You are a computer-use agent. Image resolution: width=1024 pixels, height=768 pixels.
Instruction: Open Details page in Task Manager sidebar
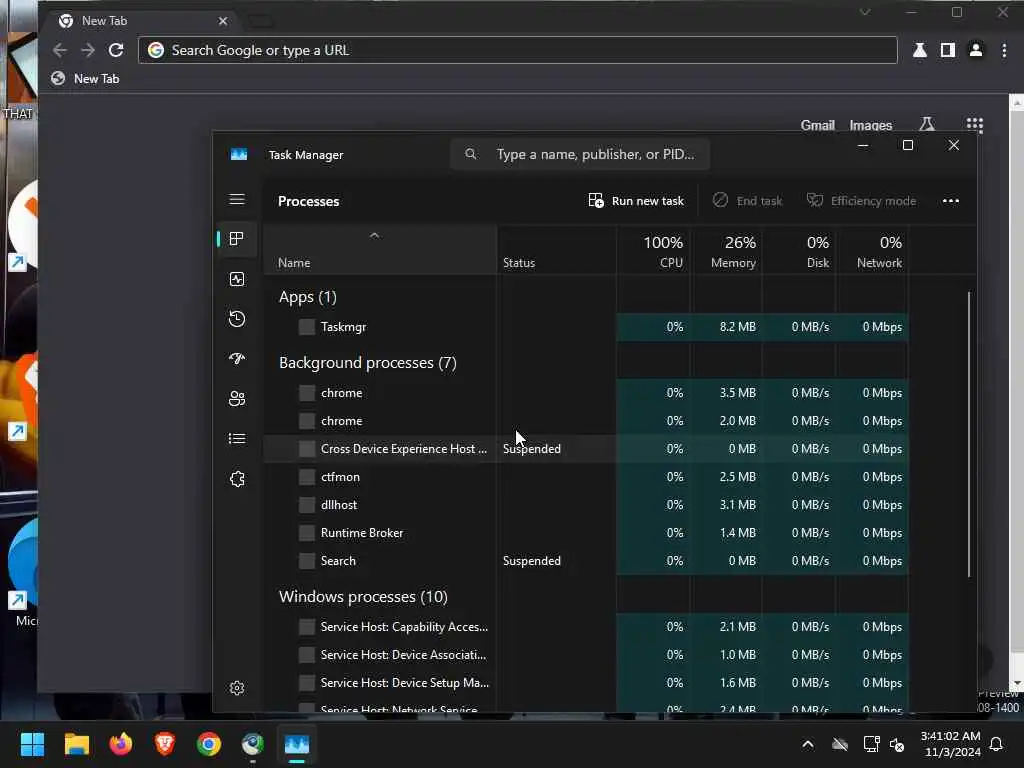click(x=237, y=438)
